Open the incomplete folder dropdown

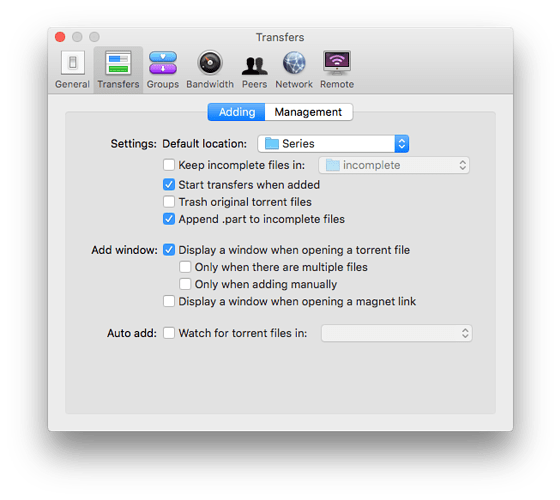click(394, 165)
